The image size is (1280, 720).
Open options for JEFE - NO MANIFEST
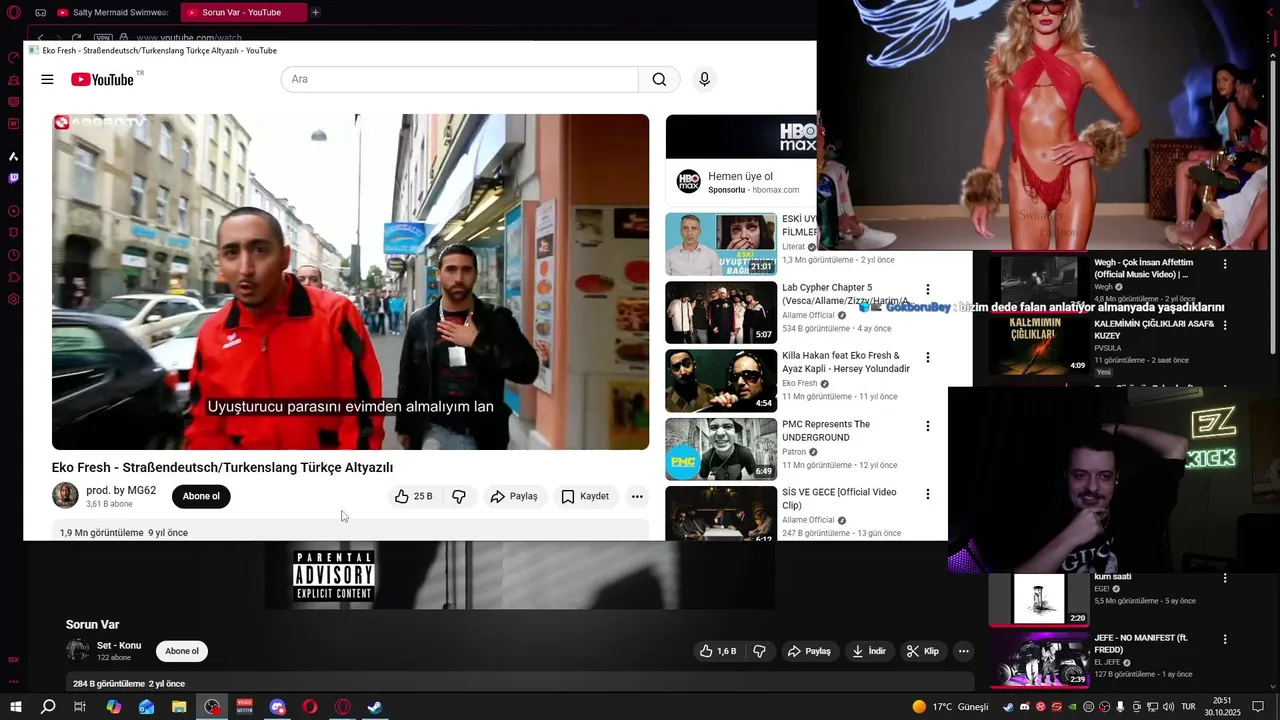1225,639
